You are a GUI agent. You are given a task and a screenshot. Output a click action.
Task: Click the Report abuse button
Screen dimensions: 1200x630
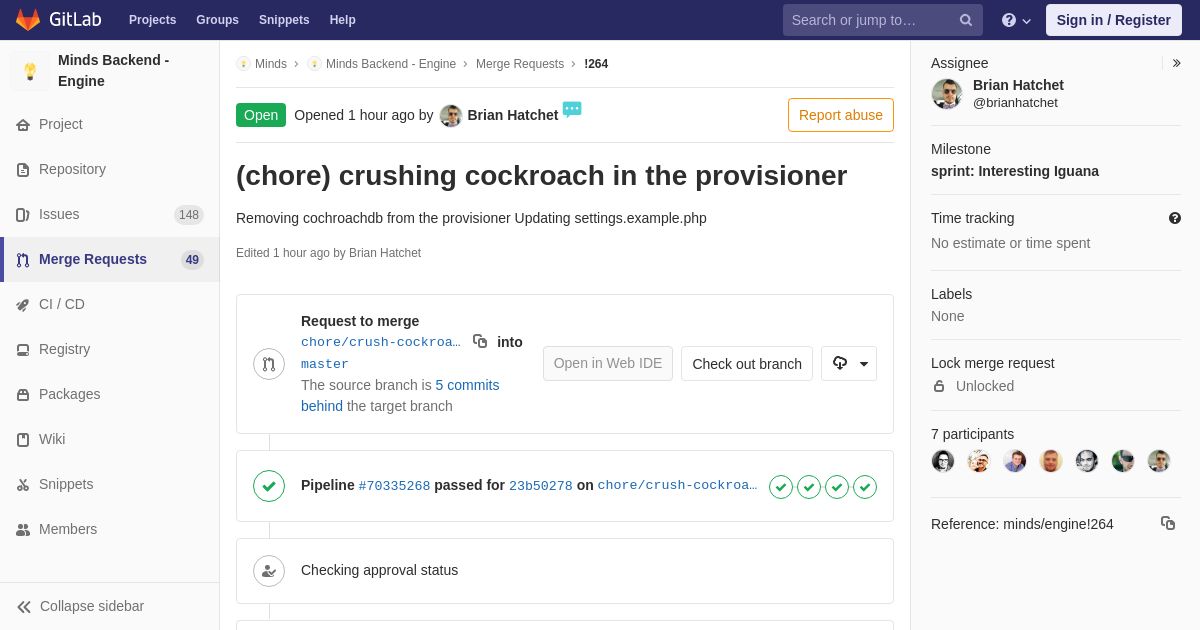pyautogui.click(x=841, y=115)
